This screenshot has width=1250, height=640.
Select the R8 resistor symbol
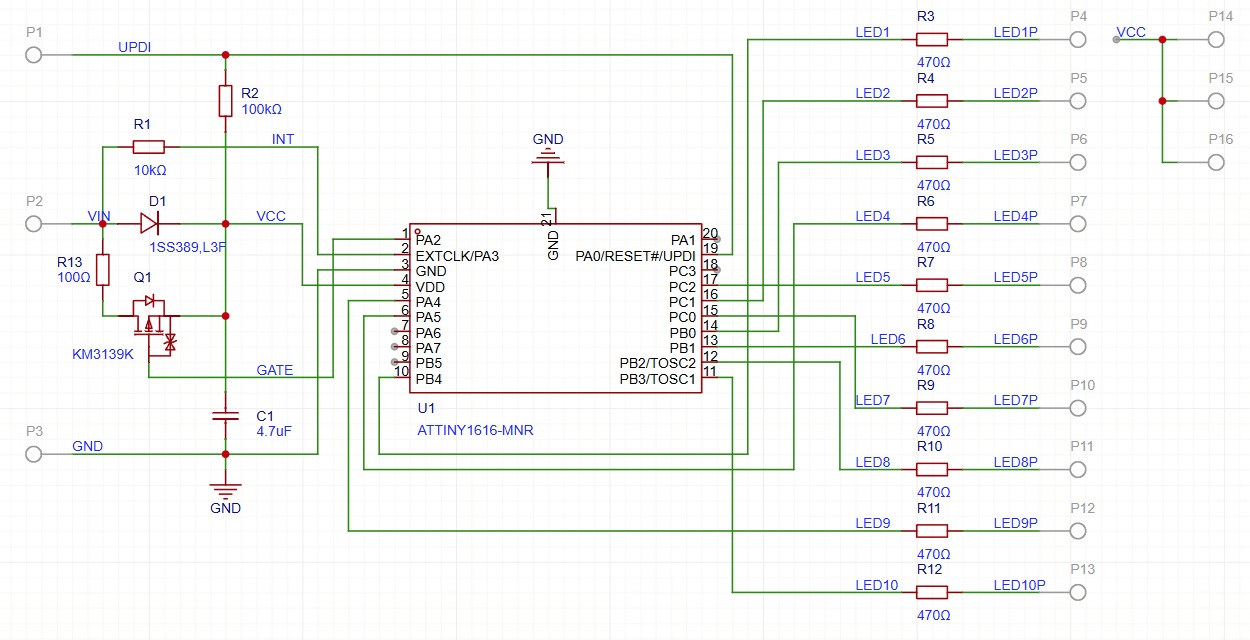point(932,346)
